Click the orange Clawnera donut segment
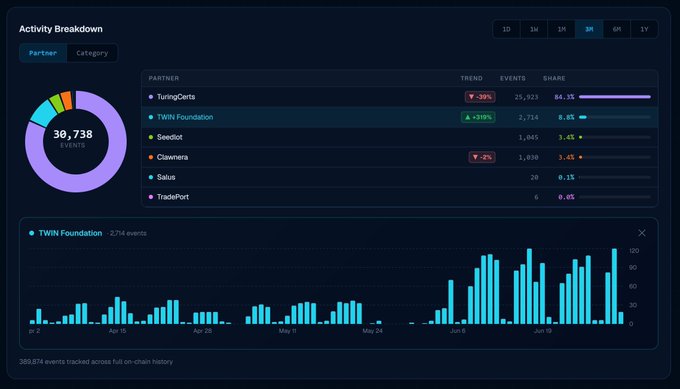Image resolution: width=680 pixels, height=389 pixels. [66, 100]
